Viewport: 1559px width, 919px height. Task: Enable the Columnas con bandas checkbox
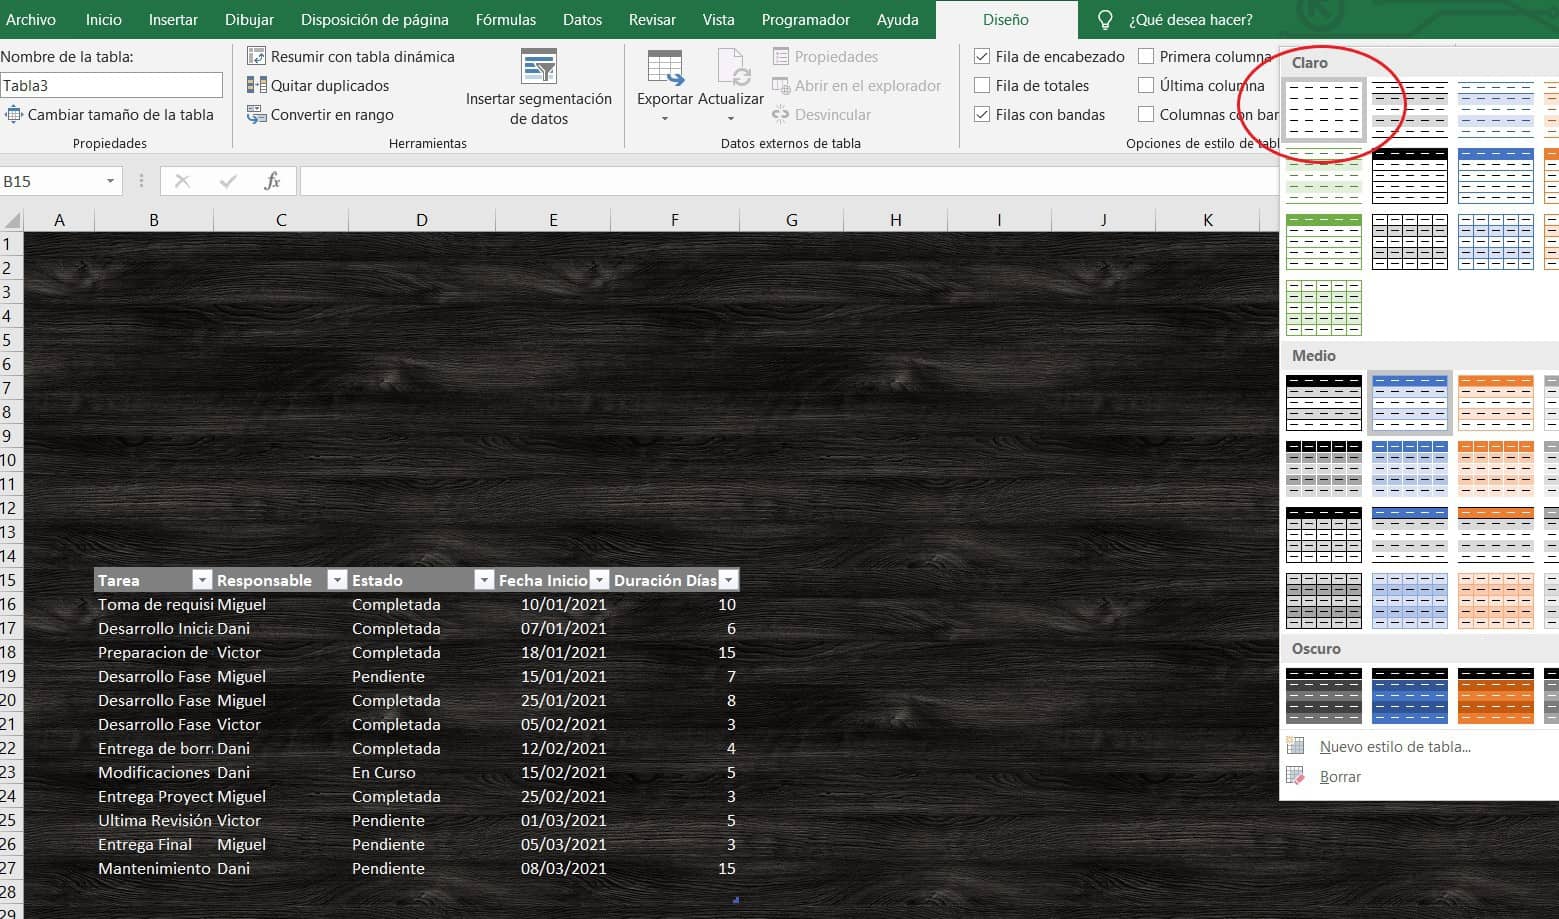pyautogui.click(x=1146, y=114)
